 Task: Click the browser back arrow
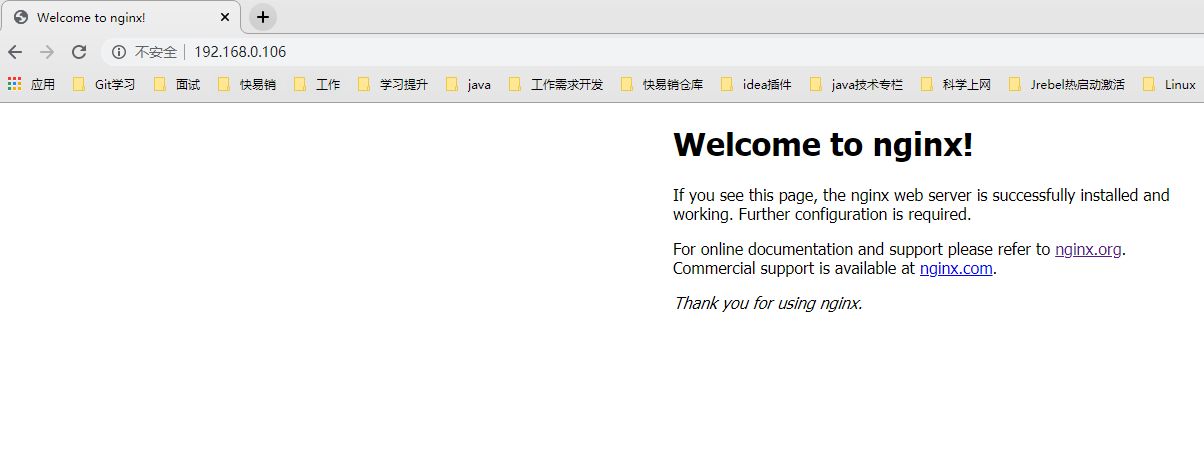(x=15, y=52)
